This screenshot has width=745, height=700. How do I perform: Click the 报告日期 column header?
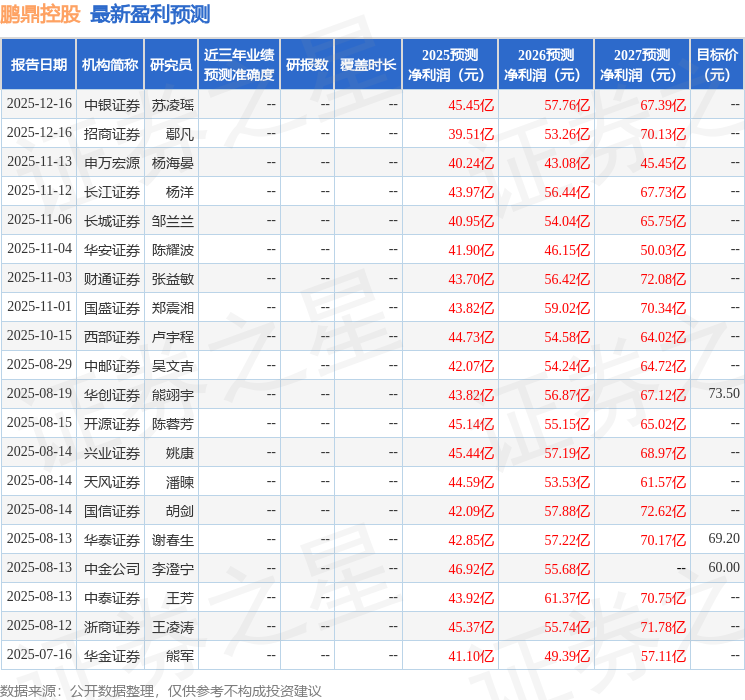(x=38, y=65)
